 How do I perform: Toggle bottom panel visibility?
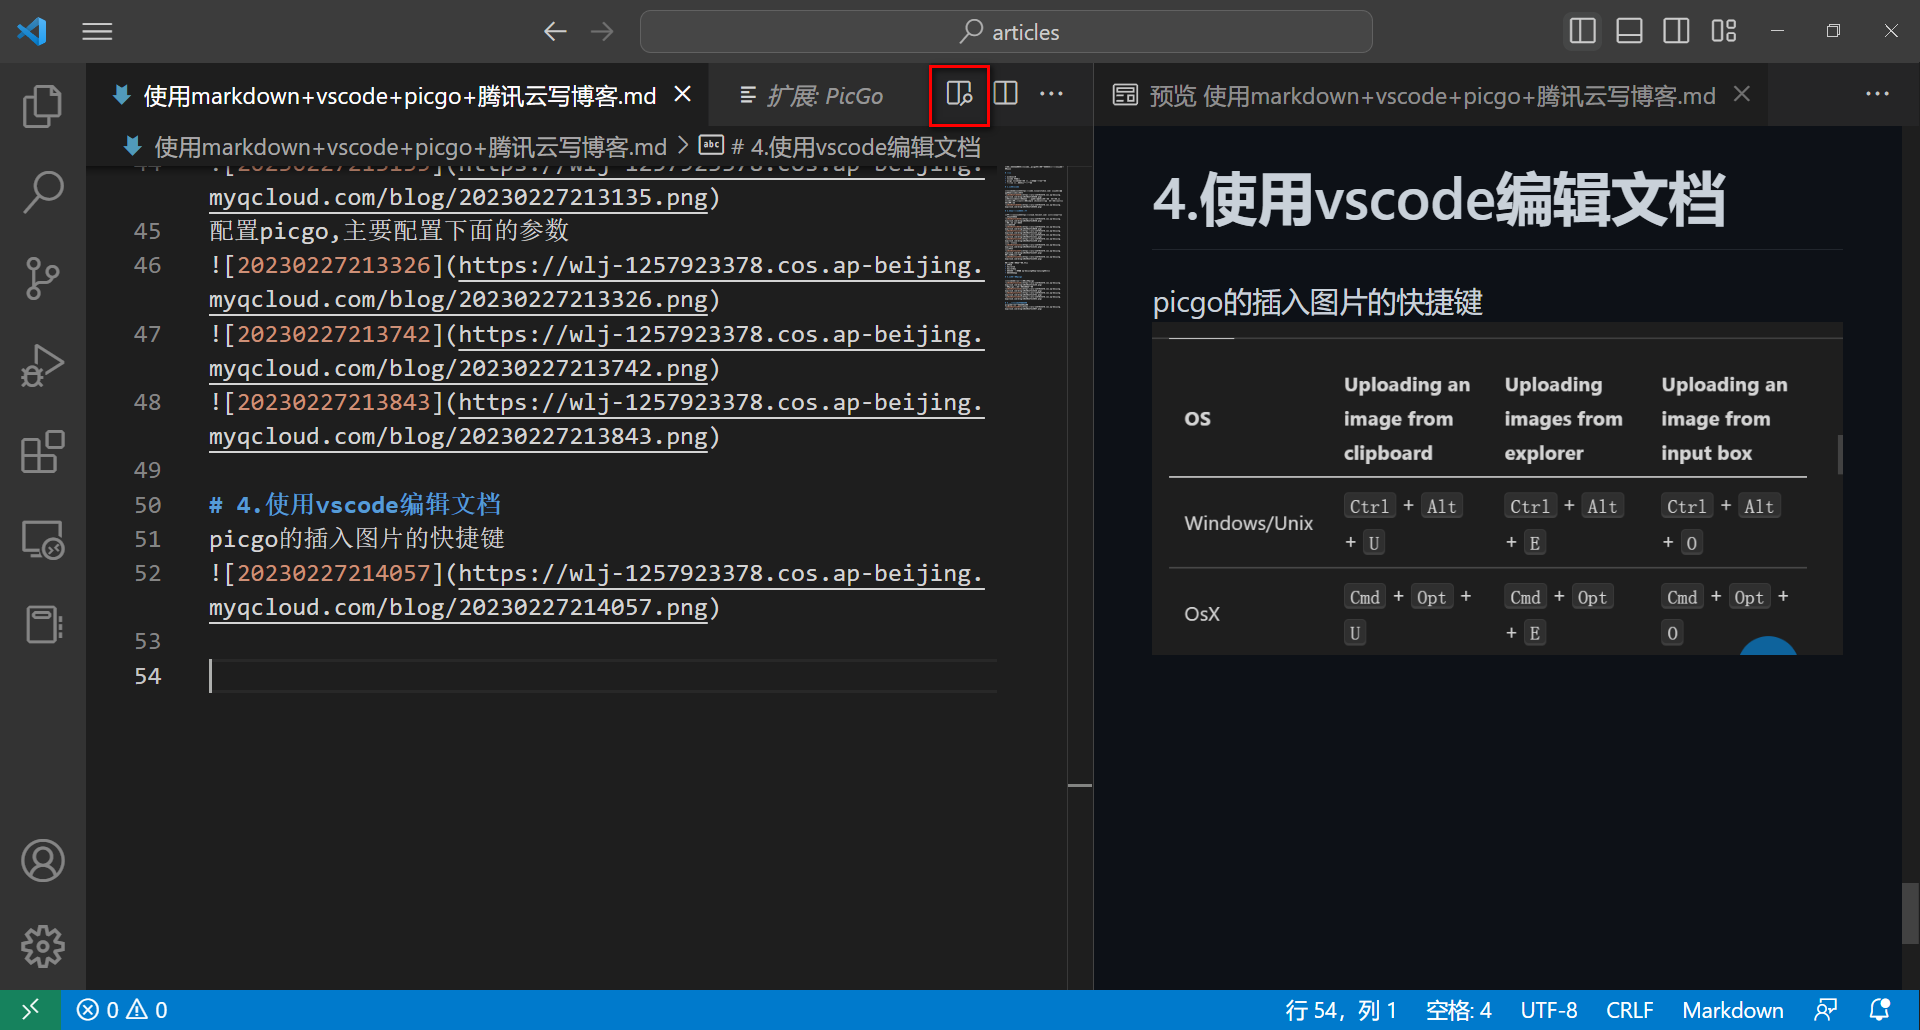tap(1630, 31)
